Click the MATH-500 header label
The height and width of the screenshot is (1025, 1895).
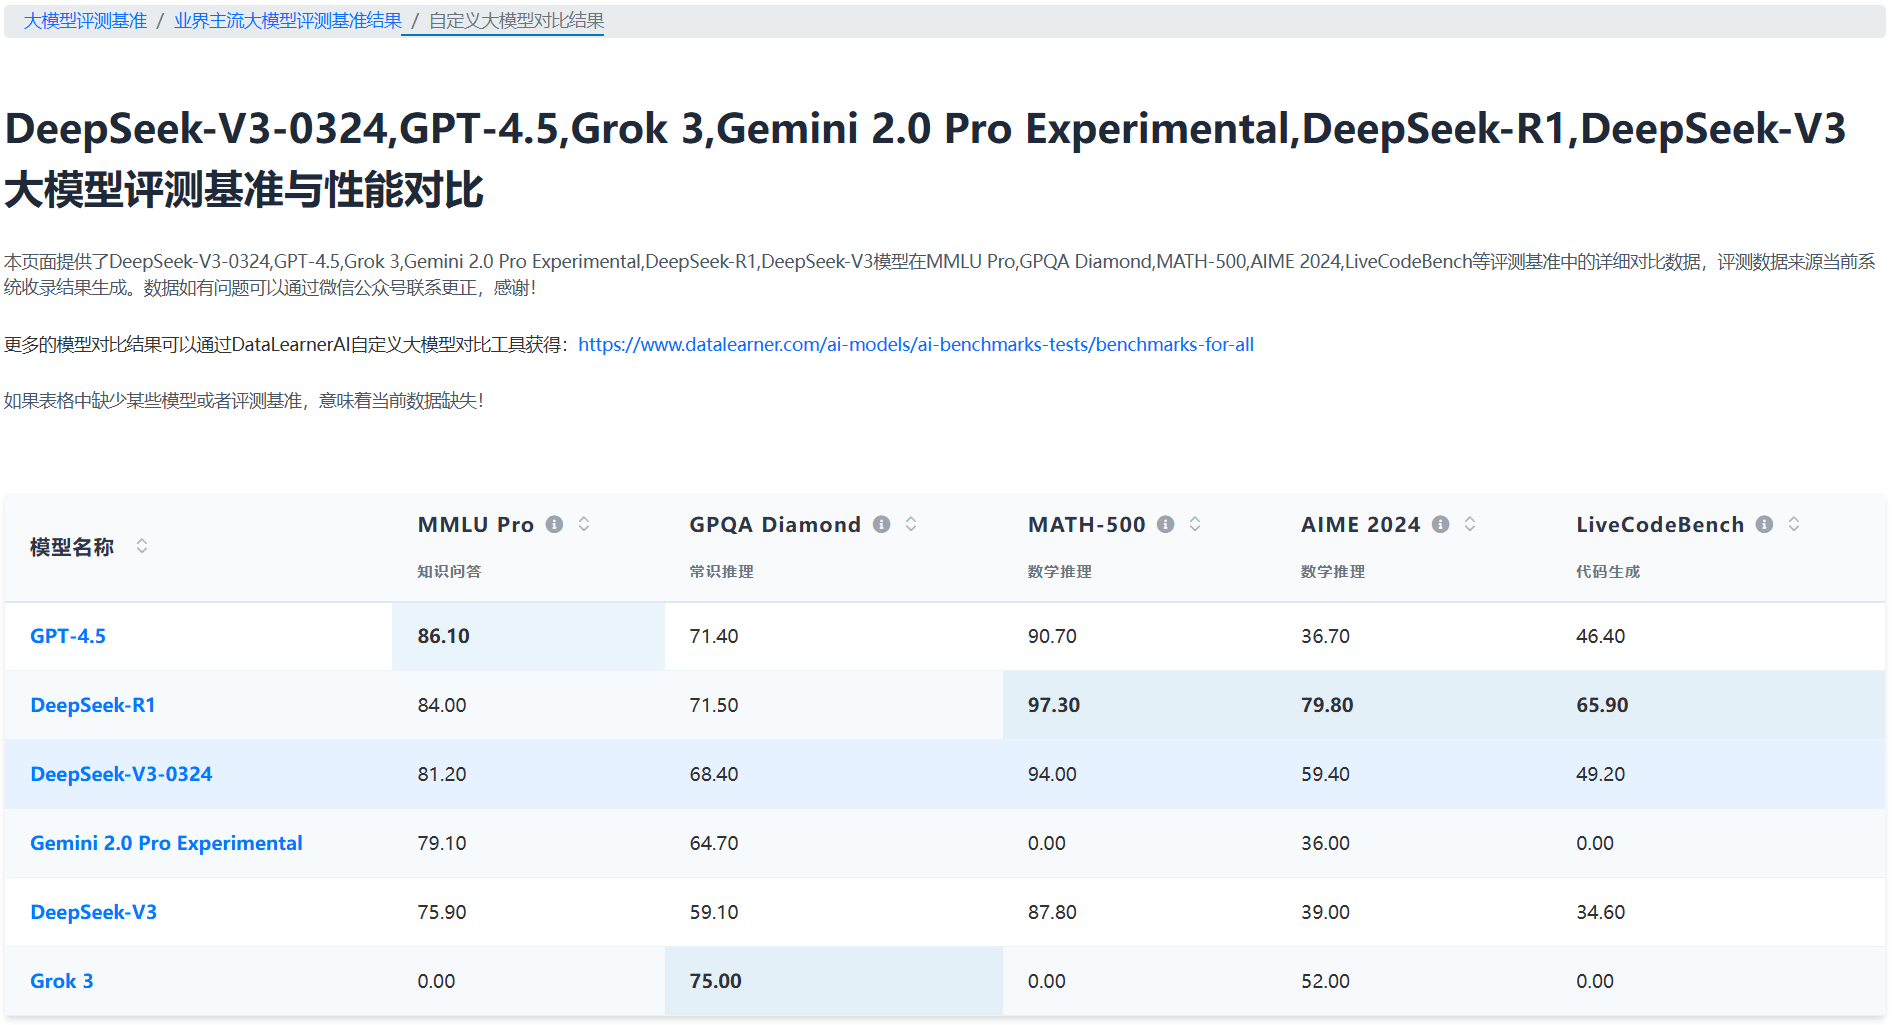click(x=1087, y=525)
